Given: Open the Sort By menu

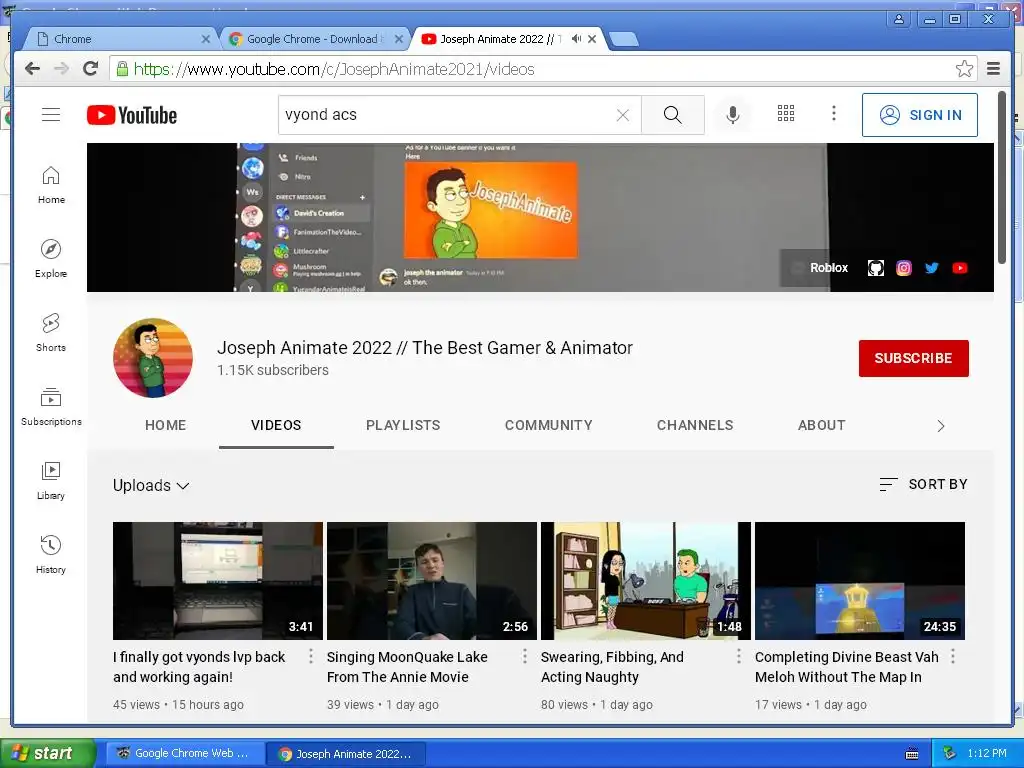Looking at the screenshot, I should (x=923, y=484).
